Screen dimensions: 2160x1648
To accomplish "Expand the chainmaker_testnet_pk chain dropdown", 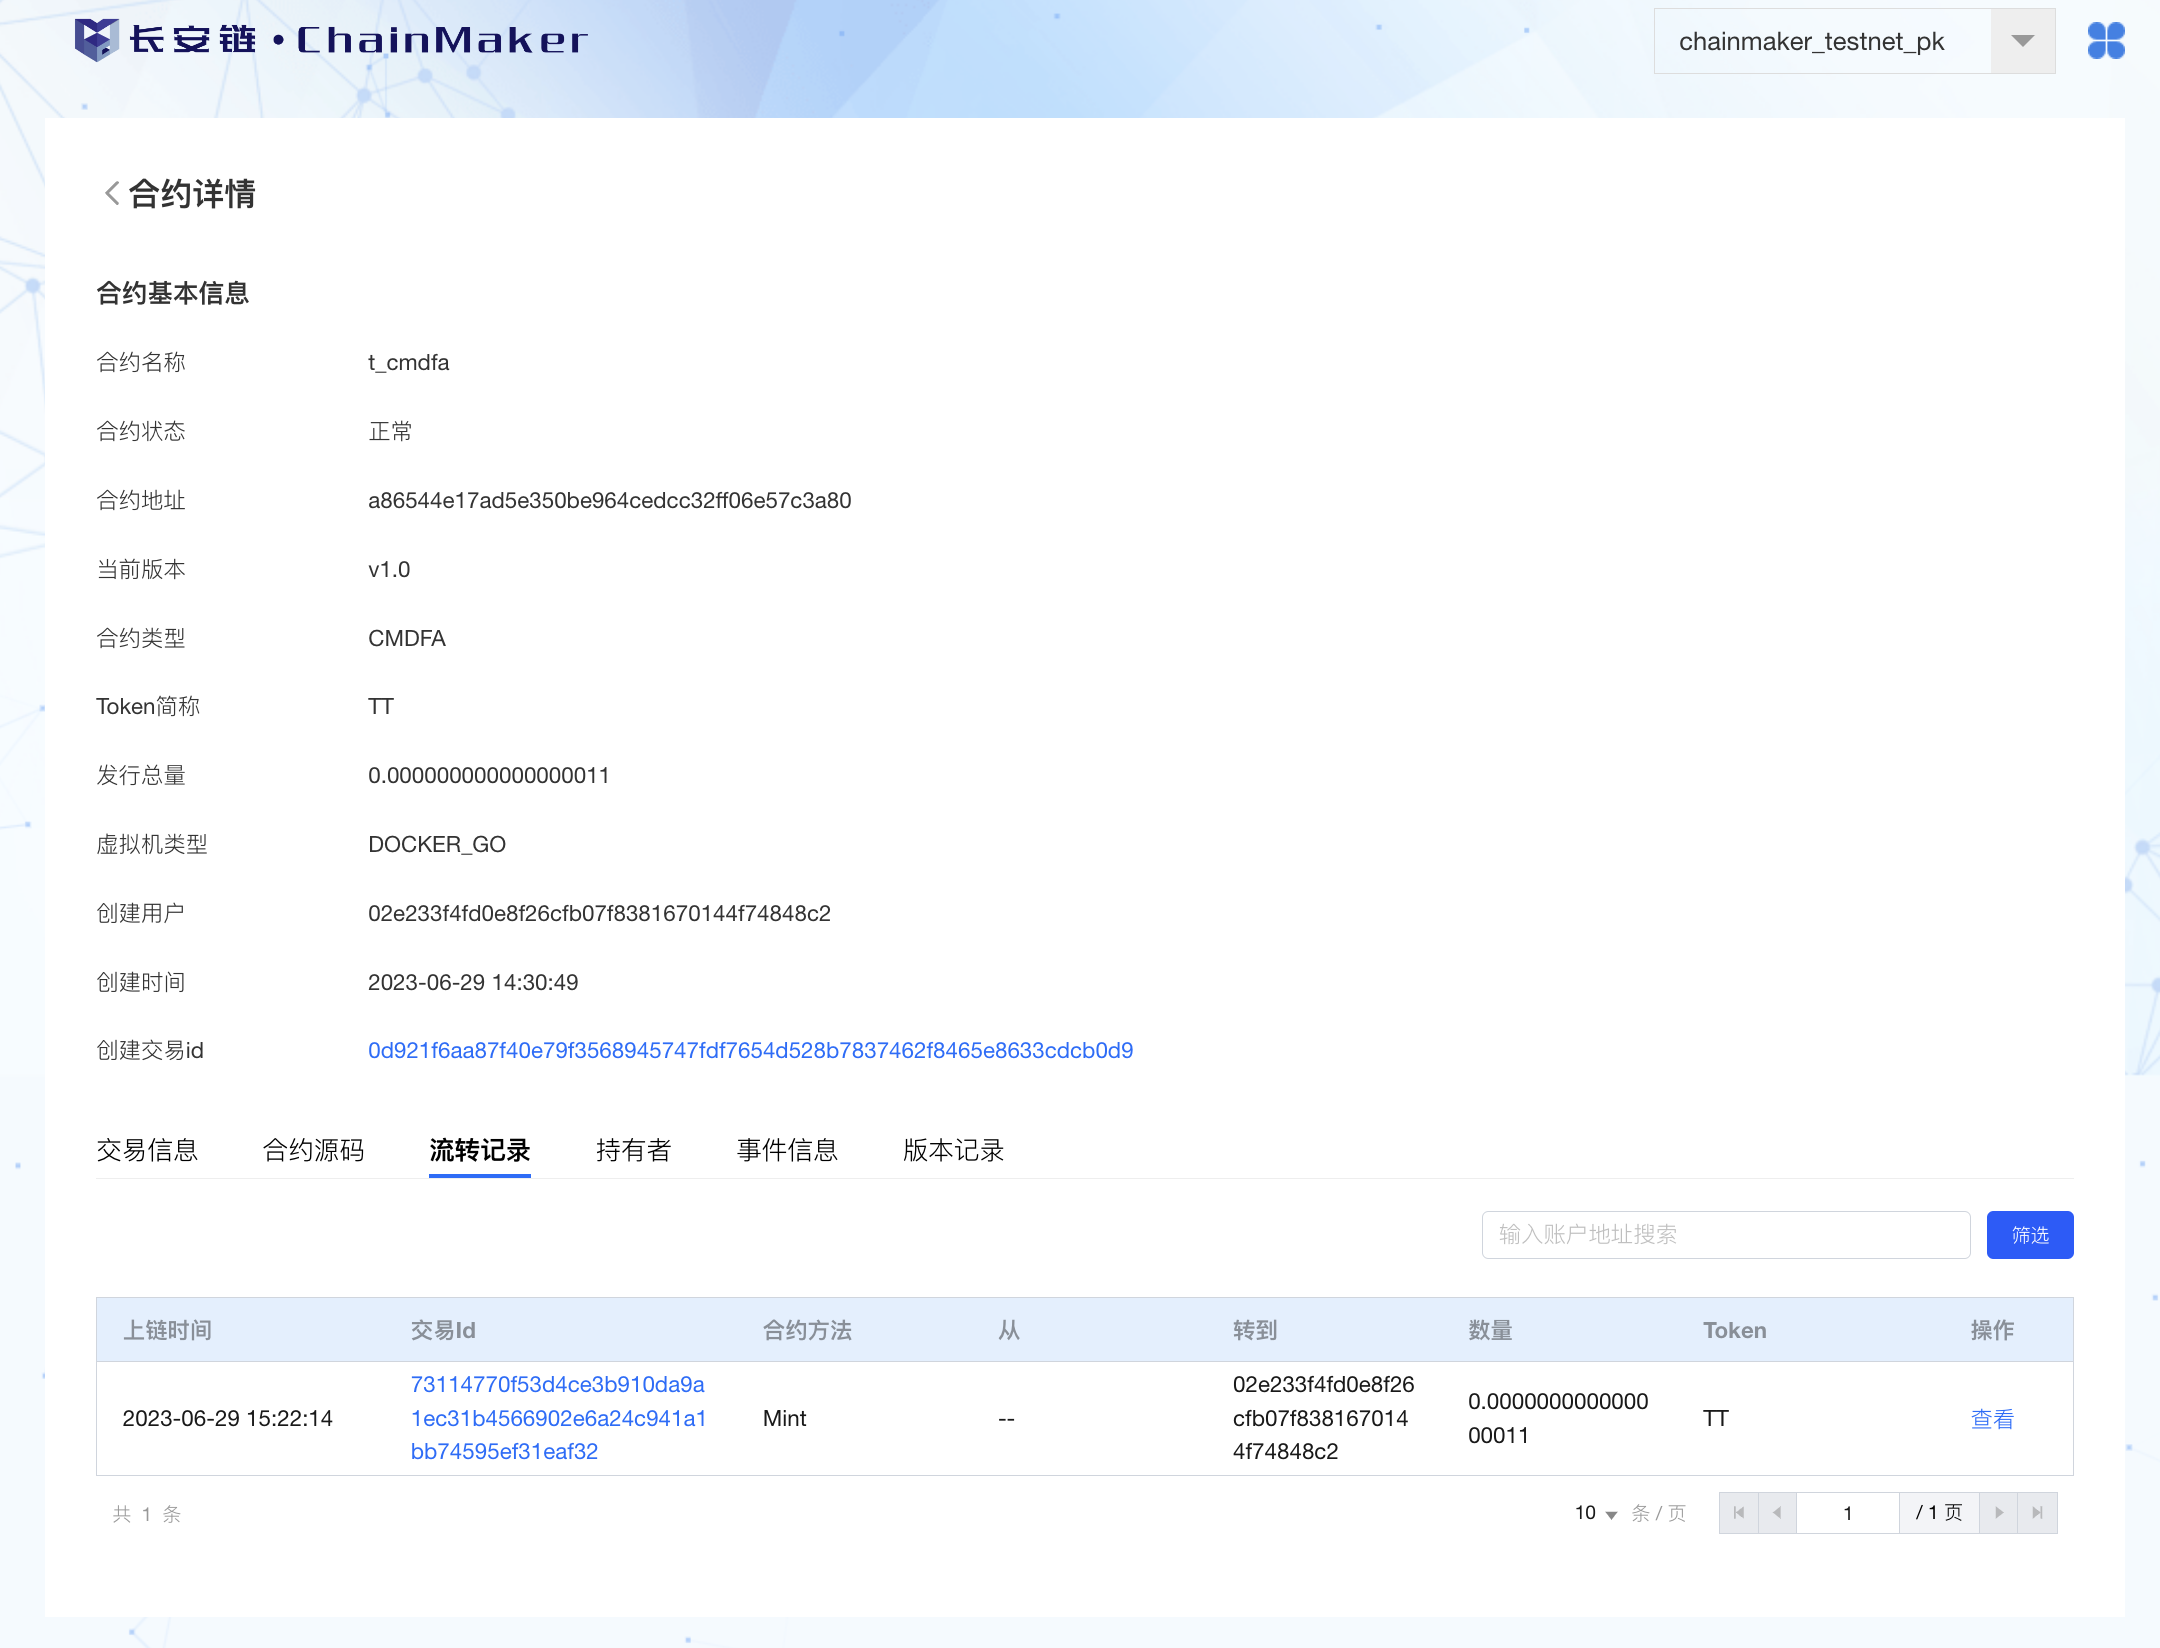I will 2022,41.
